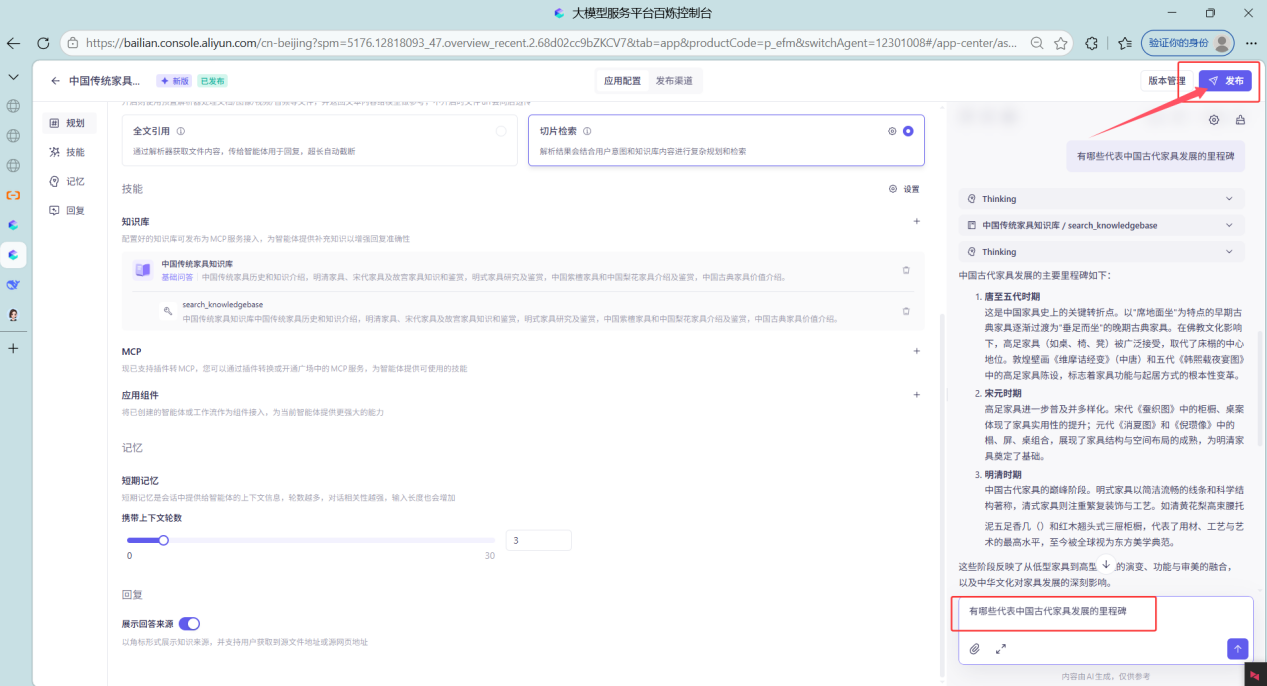
Task: Expand the search_knowledgebase tool call section
Action: [x=1229, y=225]
